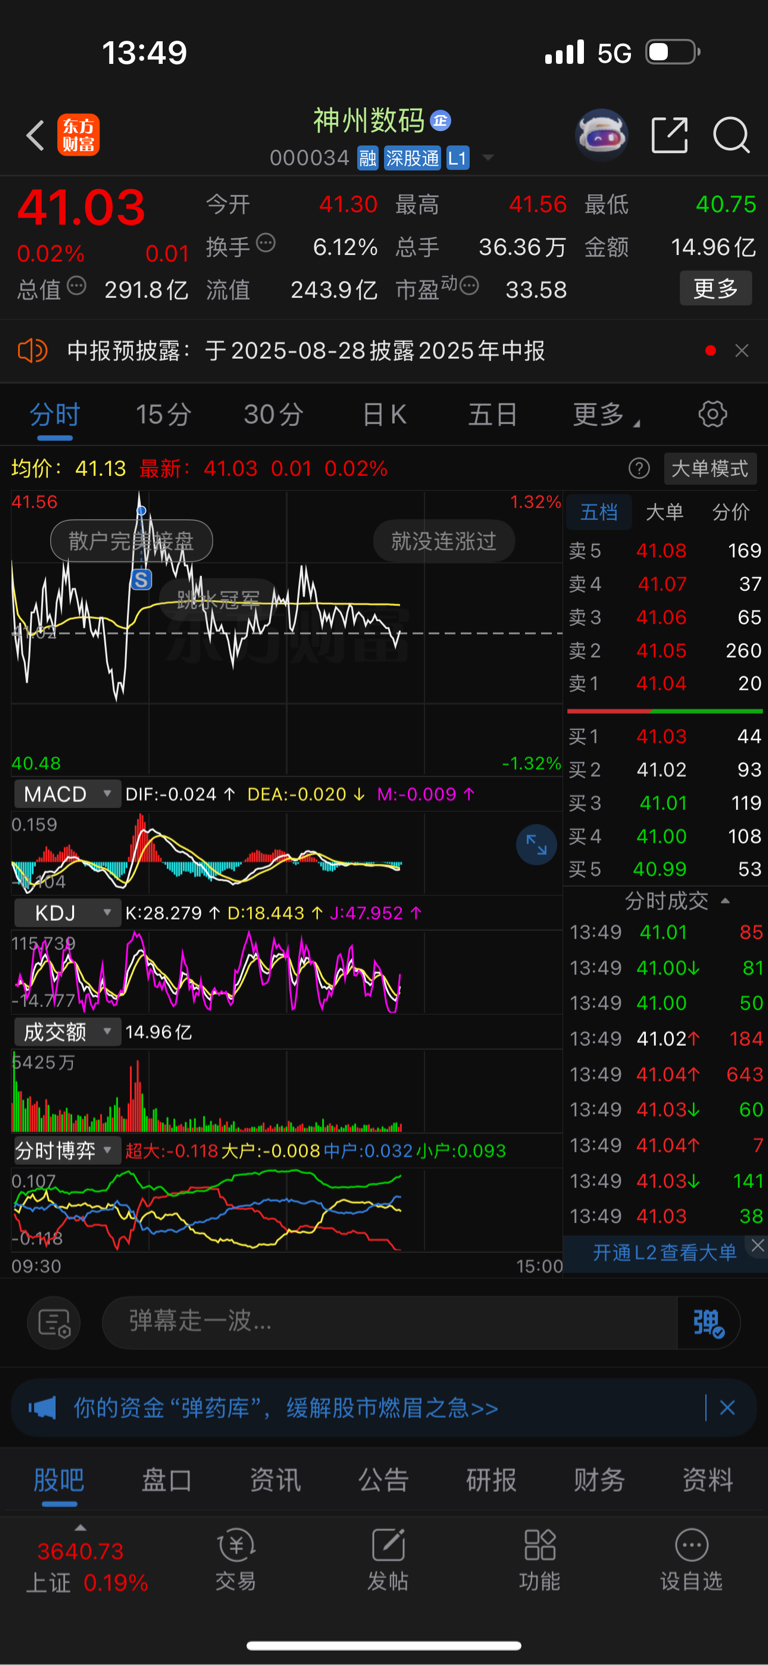Expand the stock code dropdown arrow

[488, 158]
